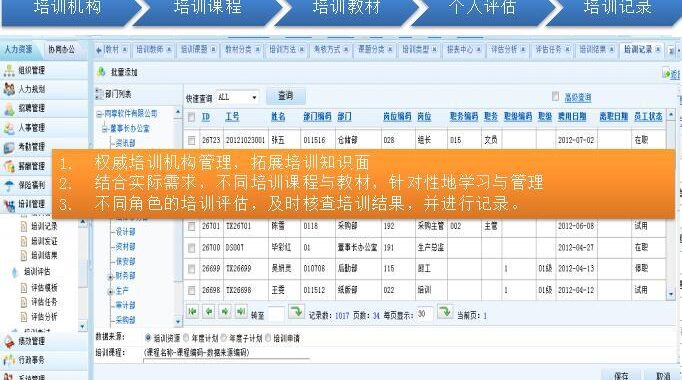
Task: Open 人力规划 sidebar icon
Action: click(x=9, y=89)
